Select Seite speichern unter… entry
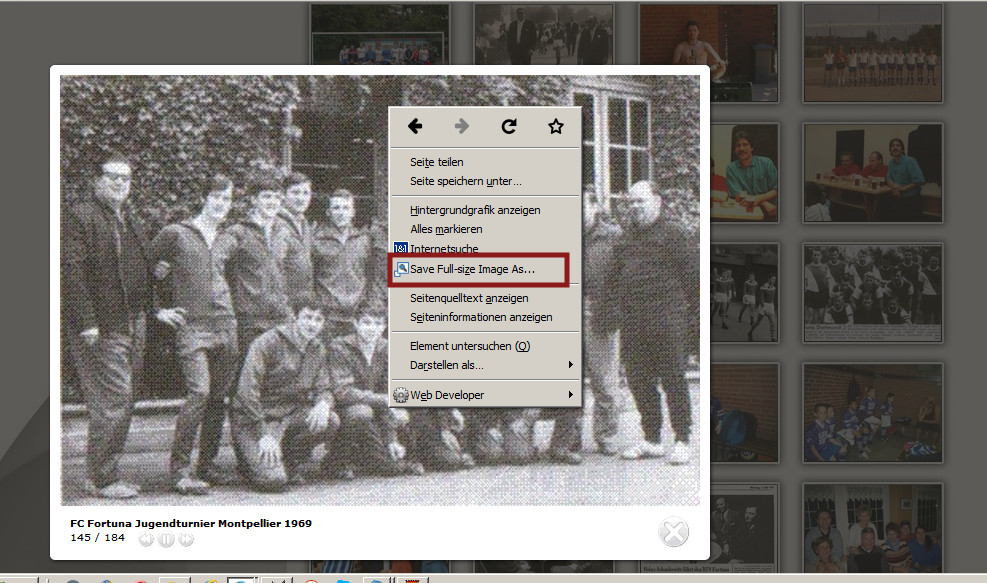 485,181
